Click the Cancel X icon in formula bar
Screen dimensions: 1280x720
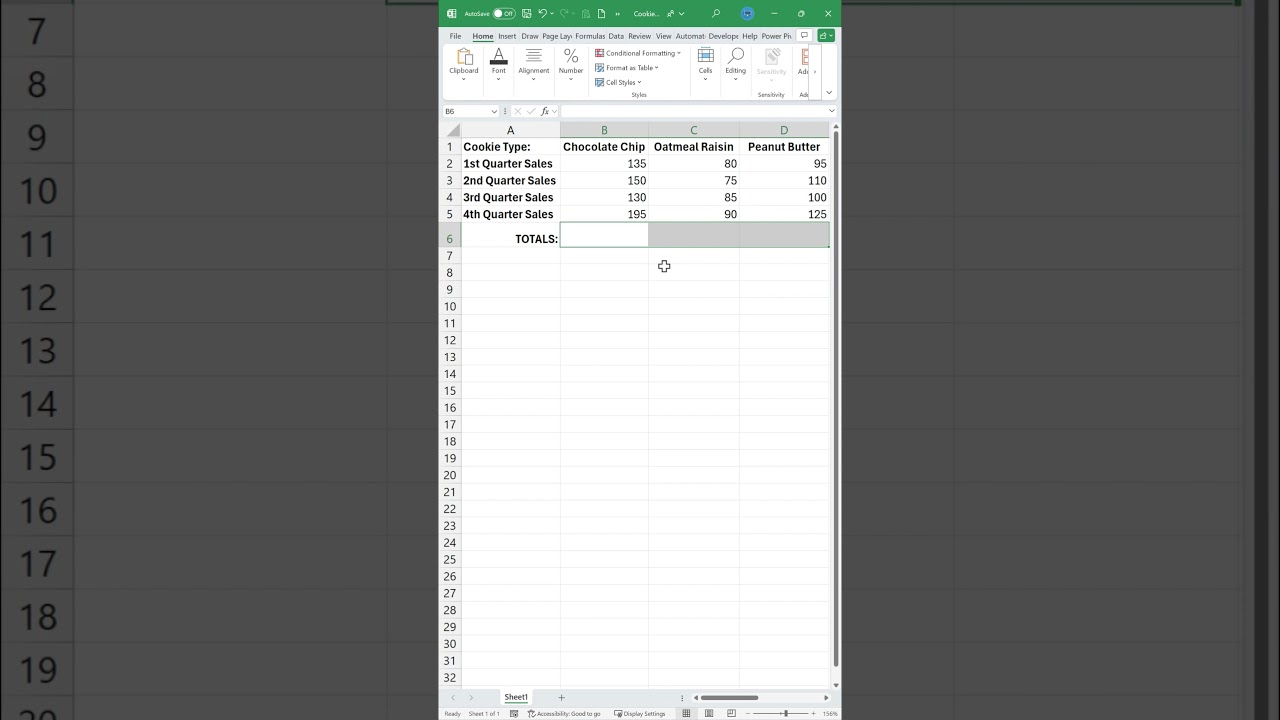[518, 111]
